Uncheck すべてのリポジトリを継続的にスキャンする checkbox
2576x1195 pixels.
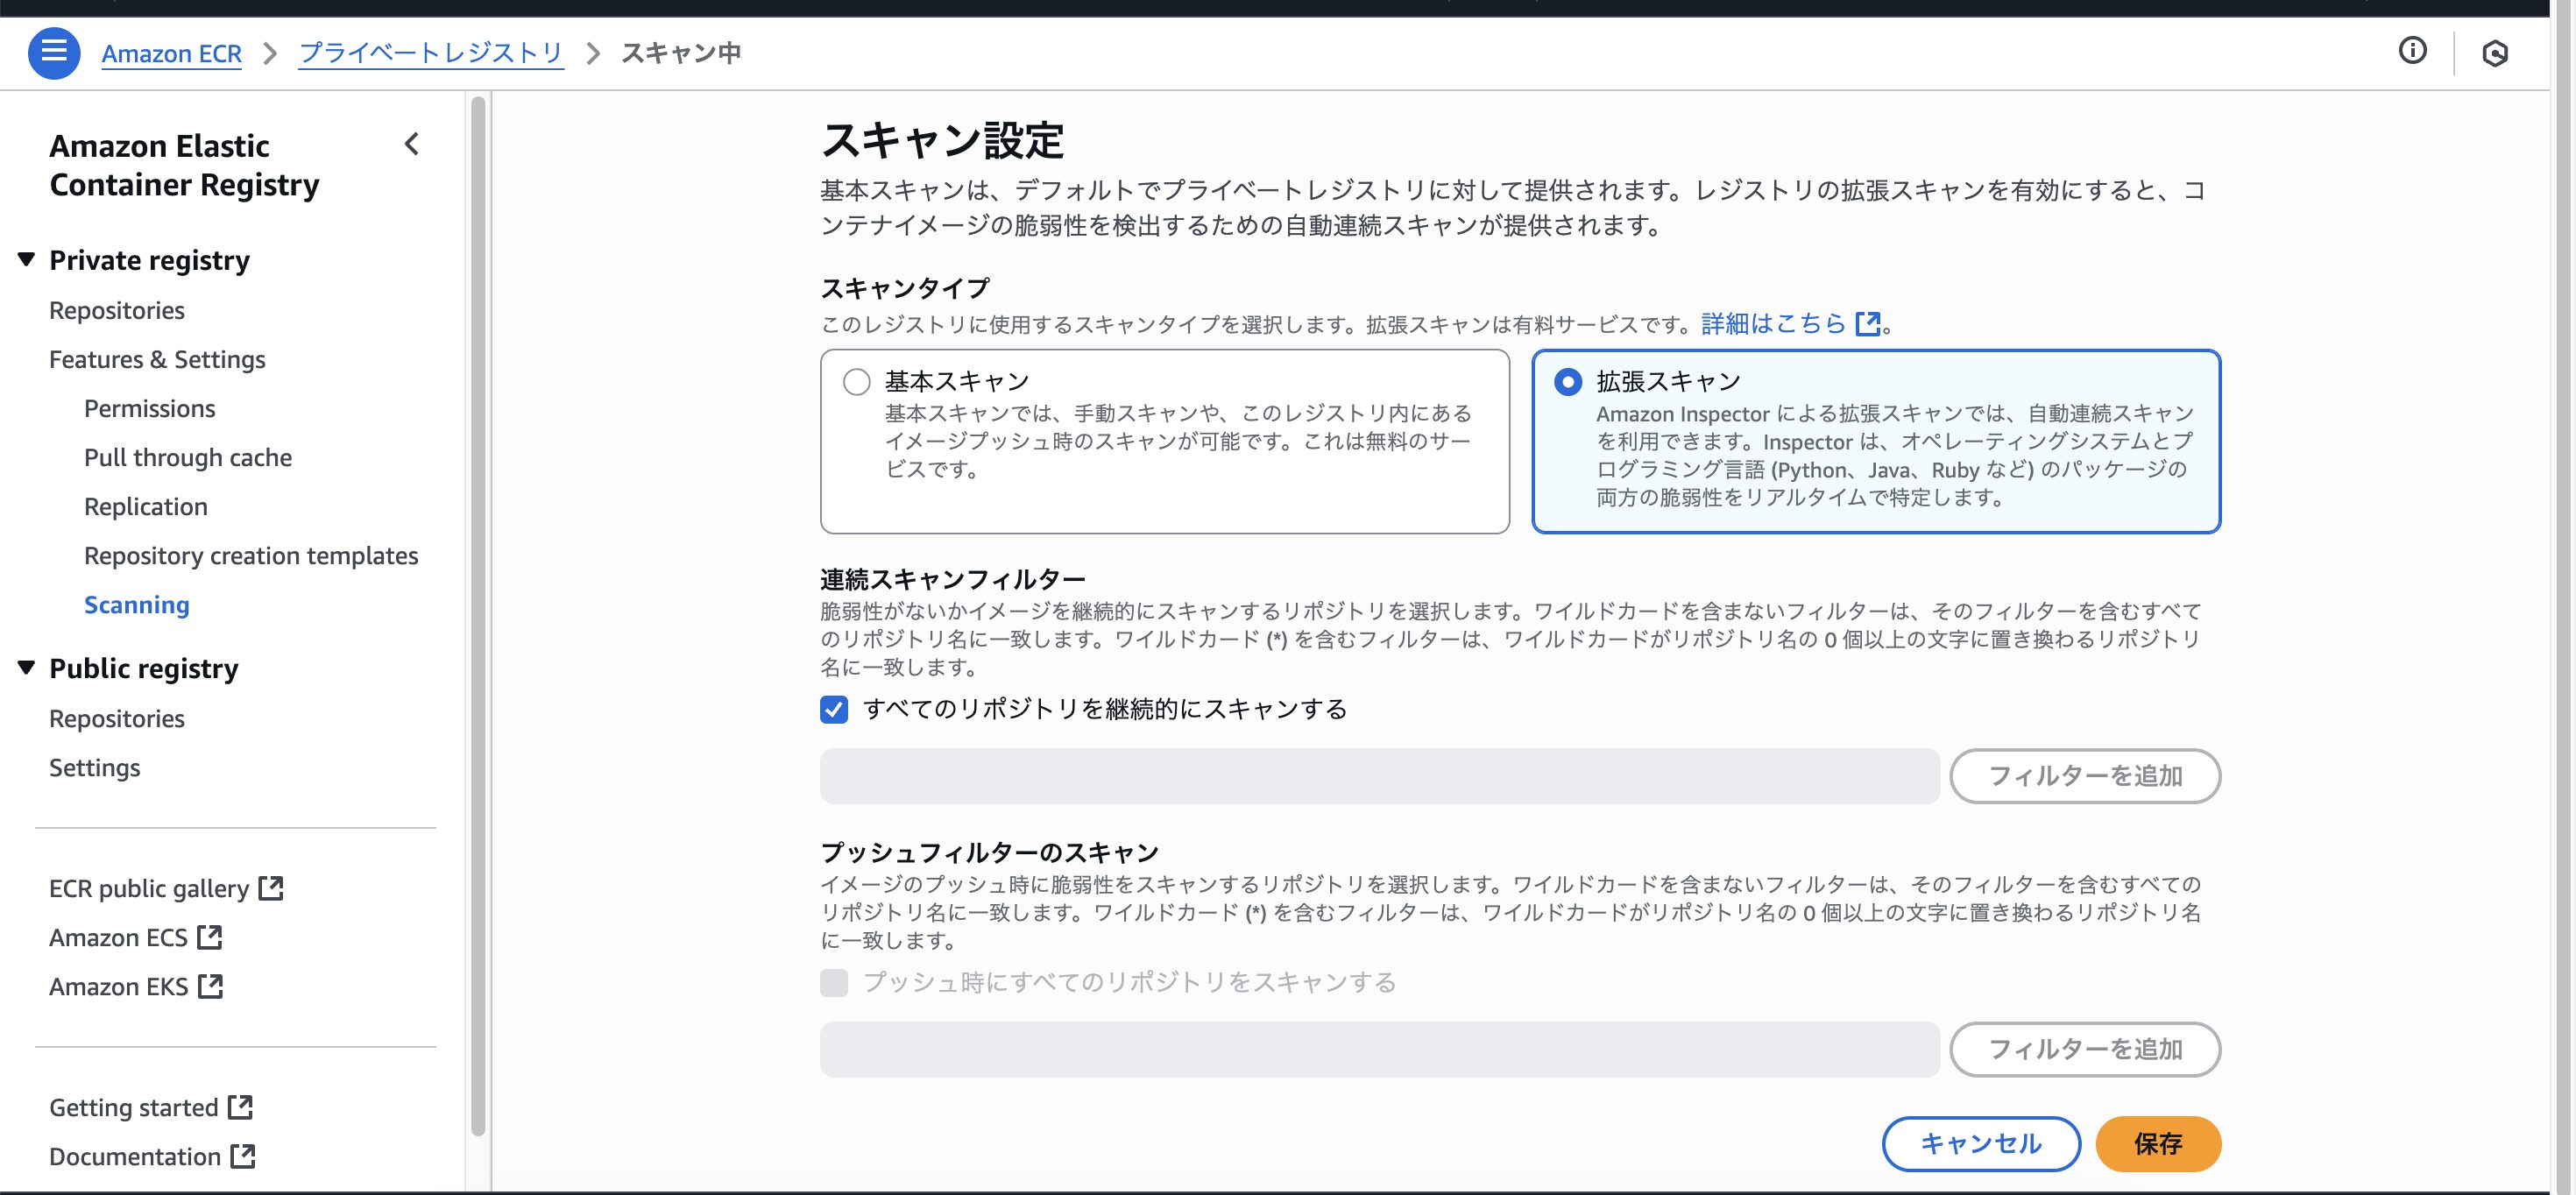click(x=834, y=710)
